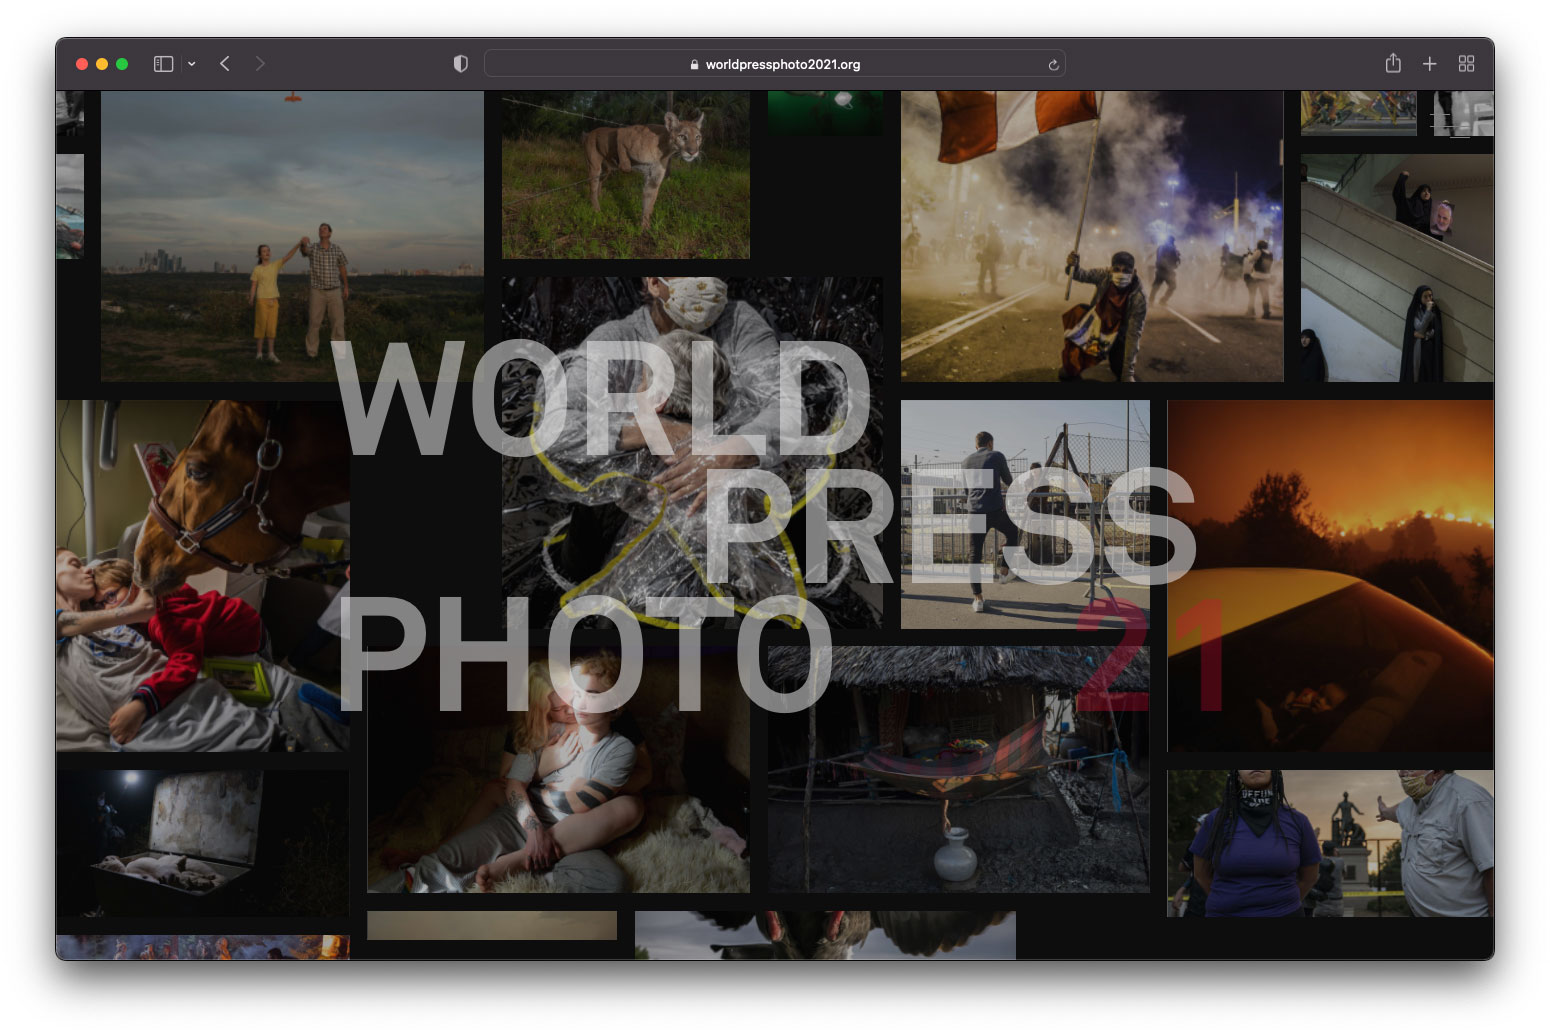
Task: Minimize the window with yellow button
Action: (x=102, y=64)
